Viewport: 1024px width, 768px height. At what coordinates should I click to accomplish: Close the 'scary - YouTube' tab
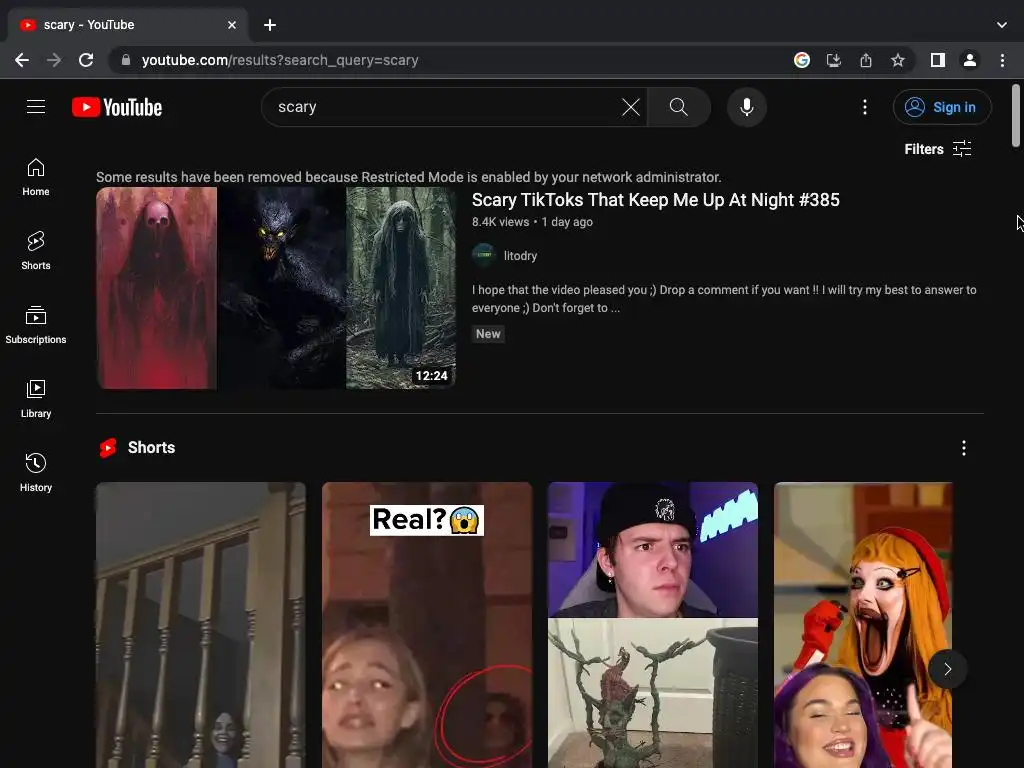[232, 25]
